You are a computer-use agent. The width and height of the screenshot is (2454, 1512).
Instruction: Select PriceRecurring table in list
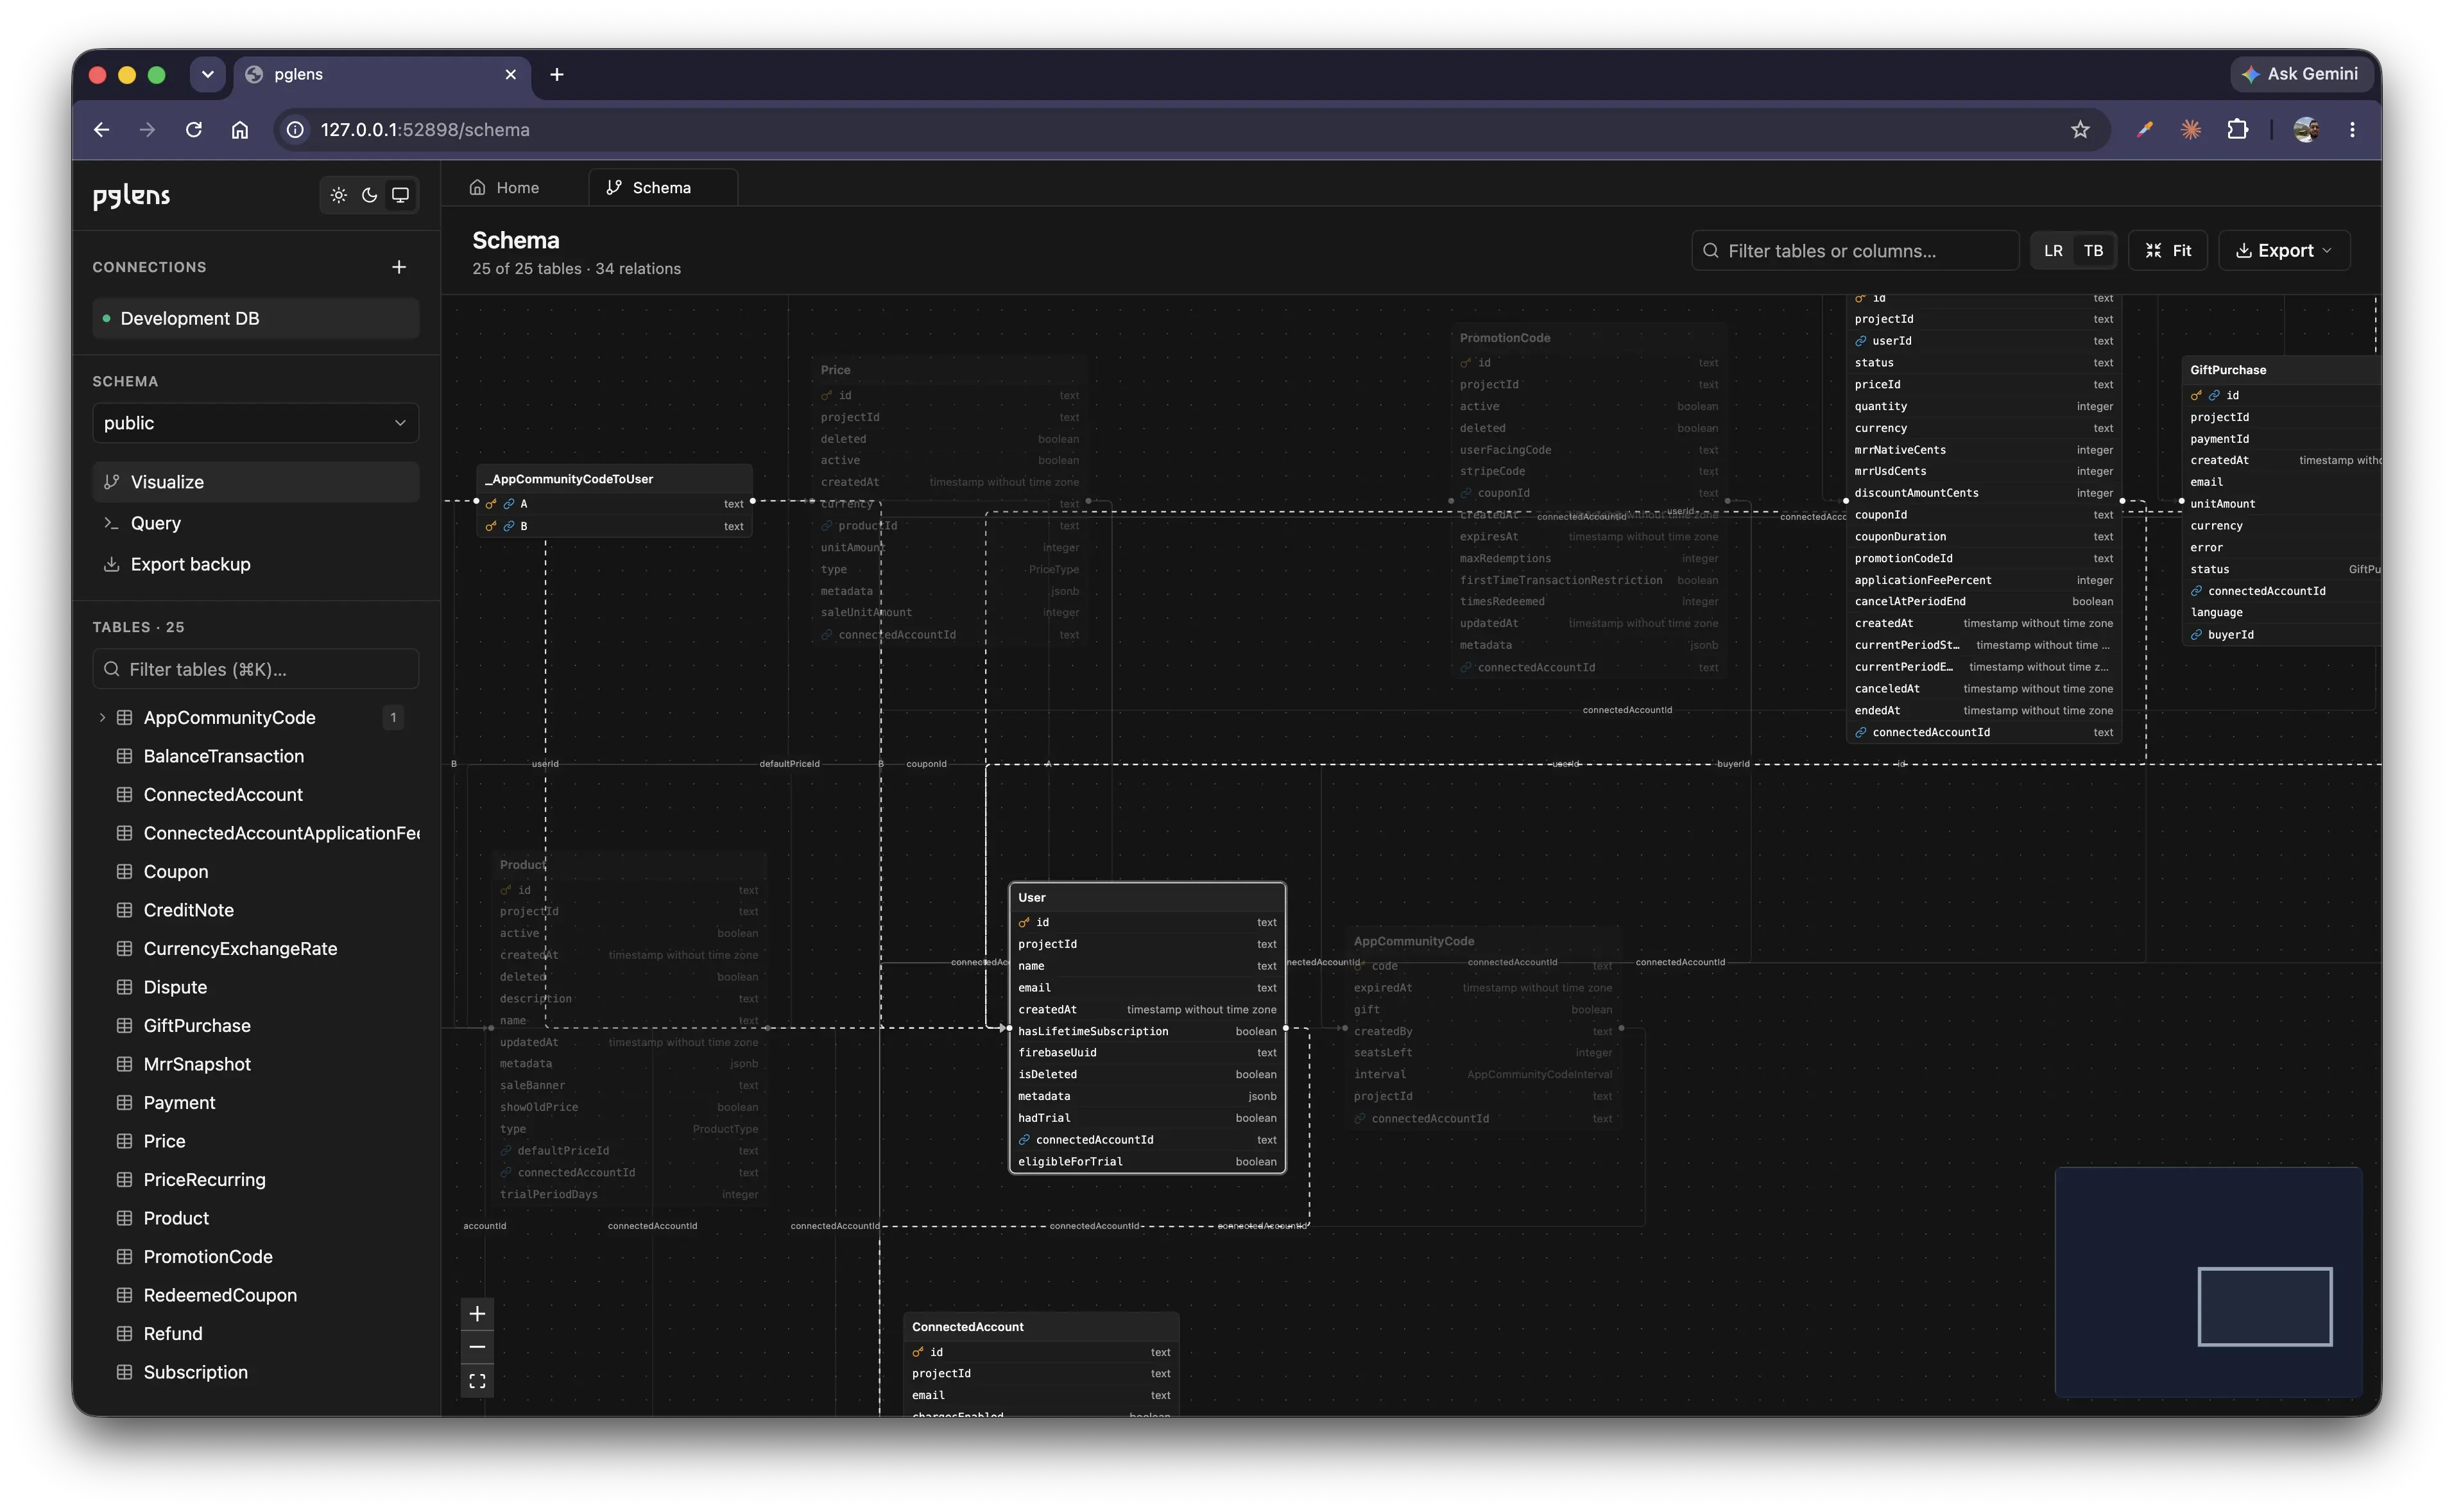(x=205, y=1180)
